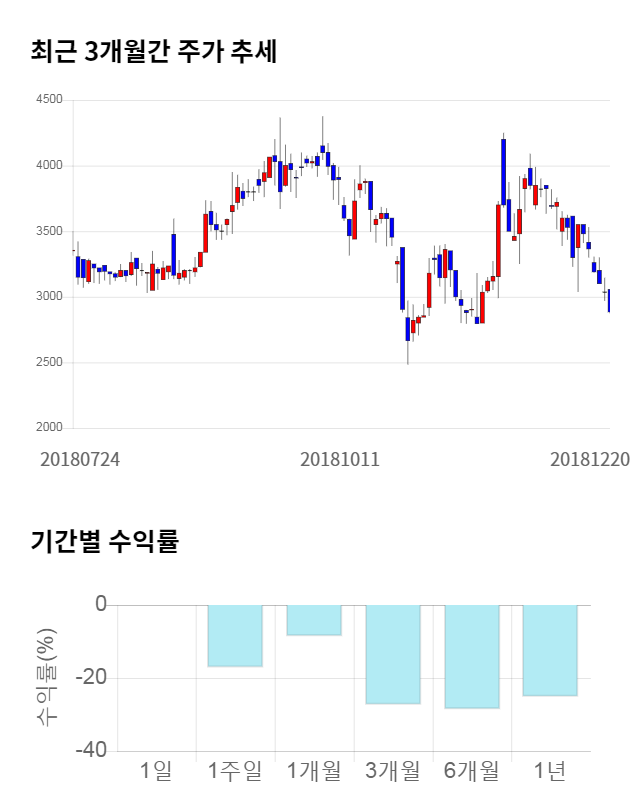Screen dimensions: 640x810
Task: Click the 수익률(%) y-axis title
Action: point(46,678)
